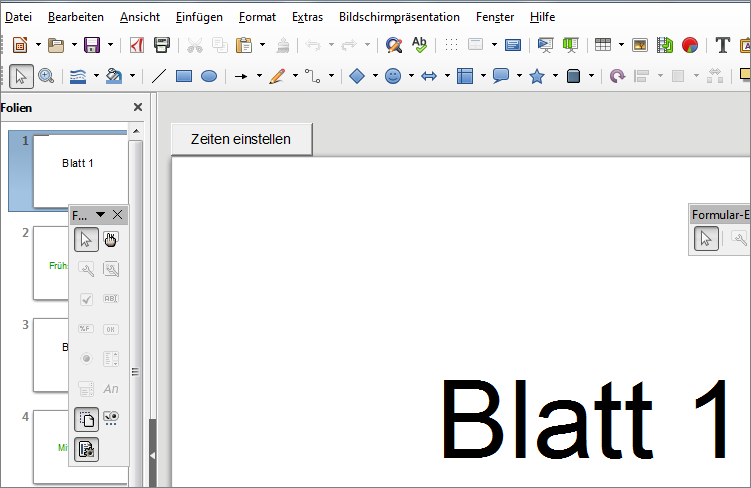Close the Folien panel
The height and width of the screenshot is (488, 751).
[x=138, y=107]
